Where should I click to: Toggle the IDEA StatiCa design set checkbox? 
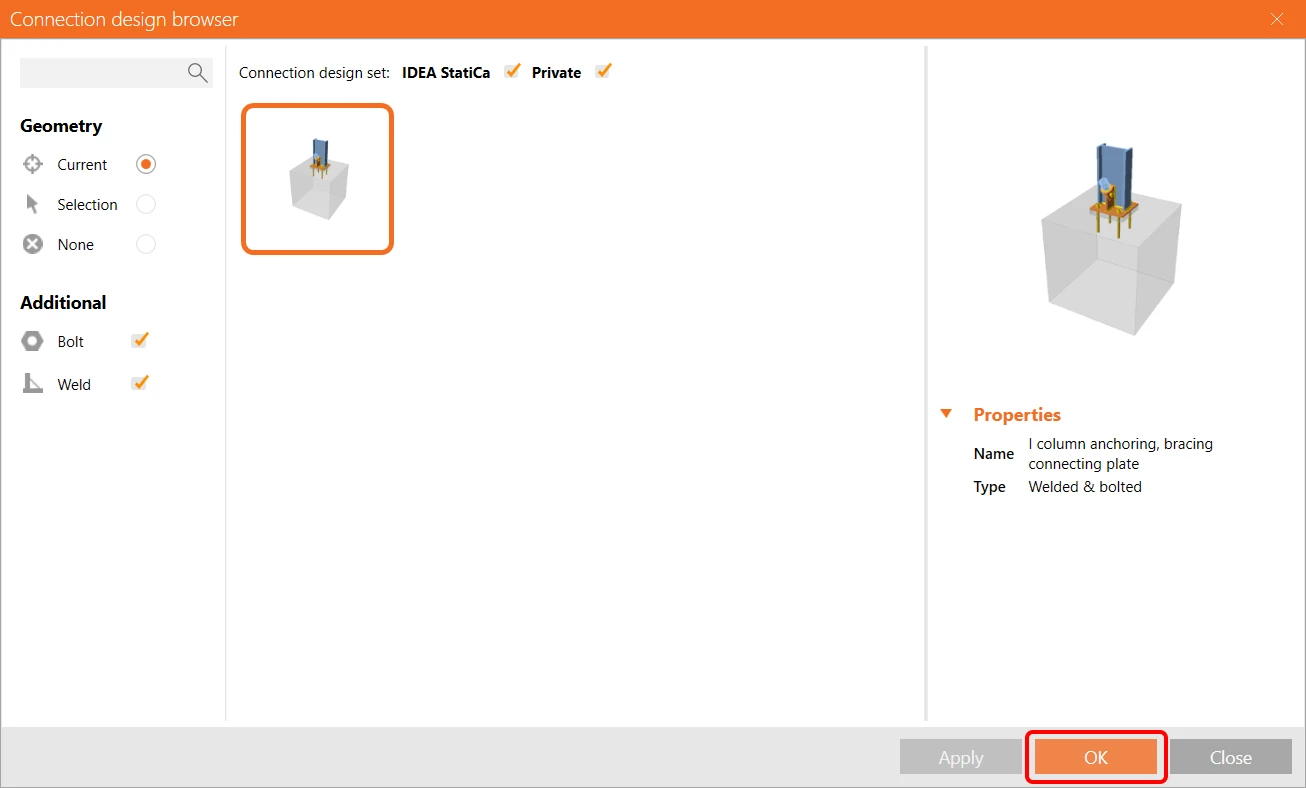512,71
